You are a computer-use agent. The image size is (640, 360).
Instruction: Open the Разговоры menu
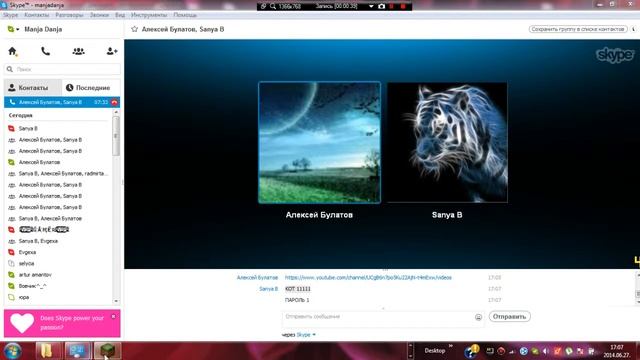pyautogui.click(x=69, y=15)
